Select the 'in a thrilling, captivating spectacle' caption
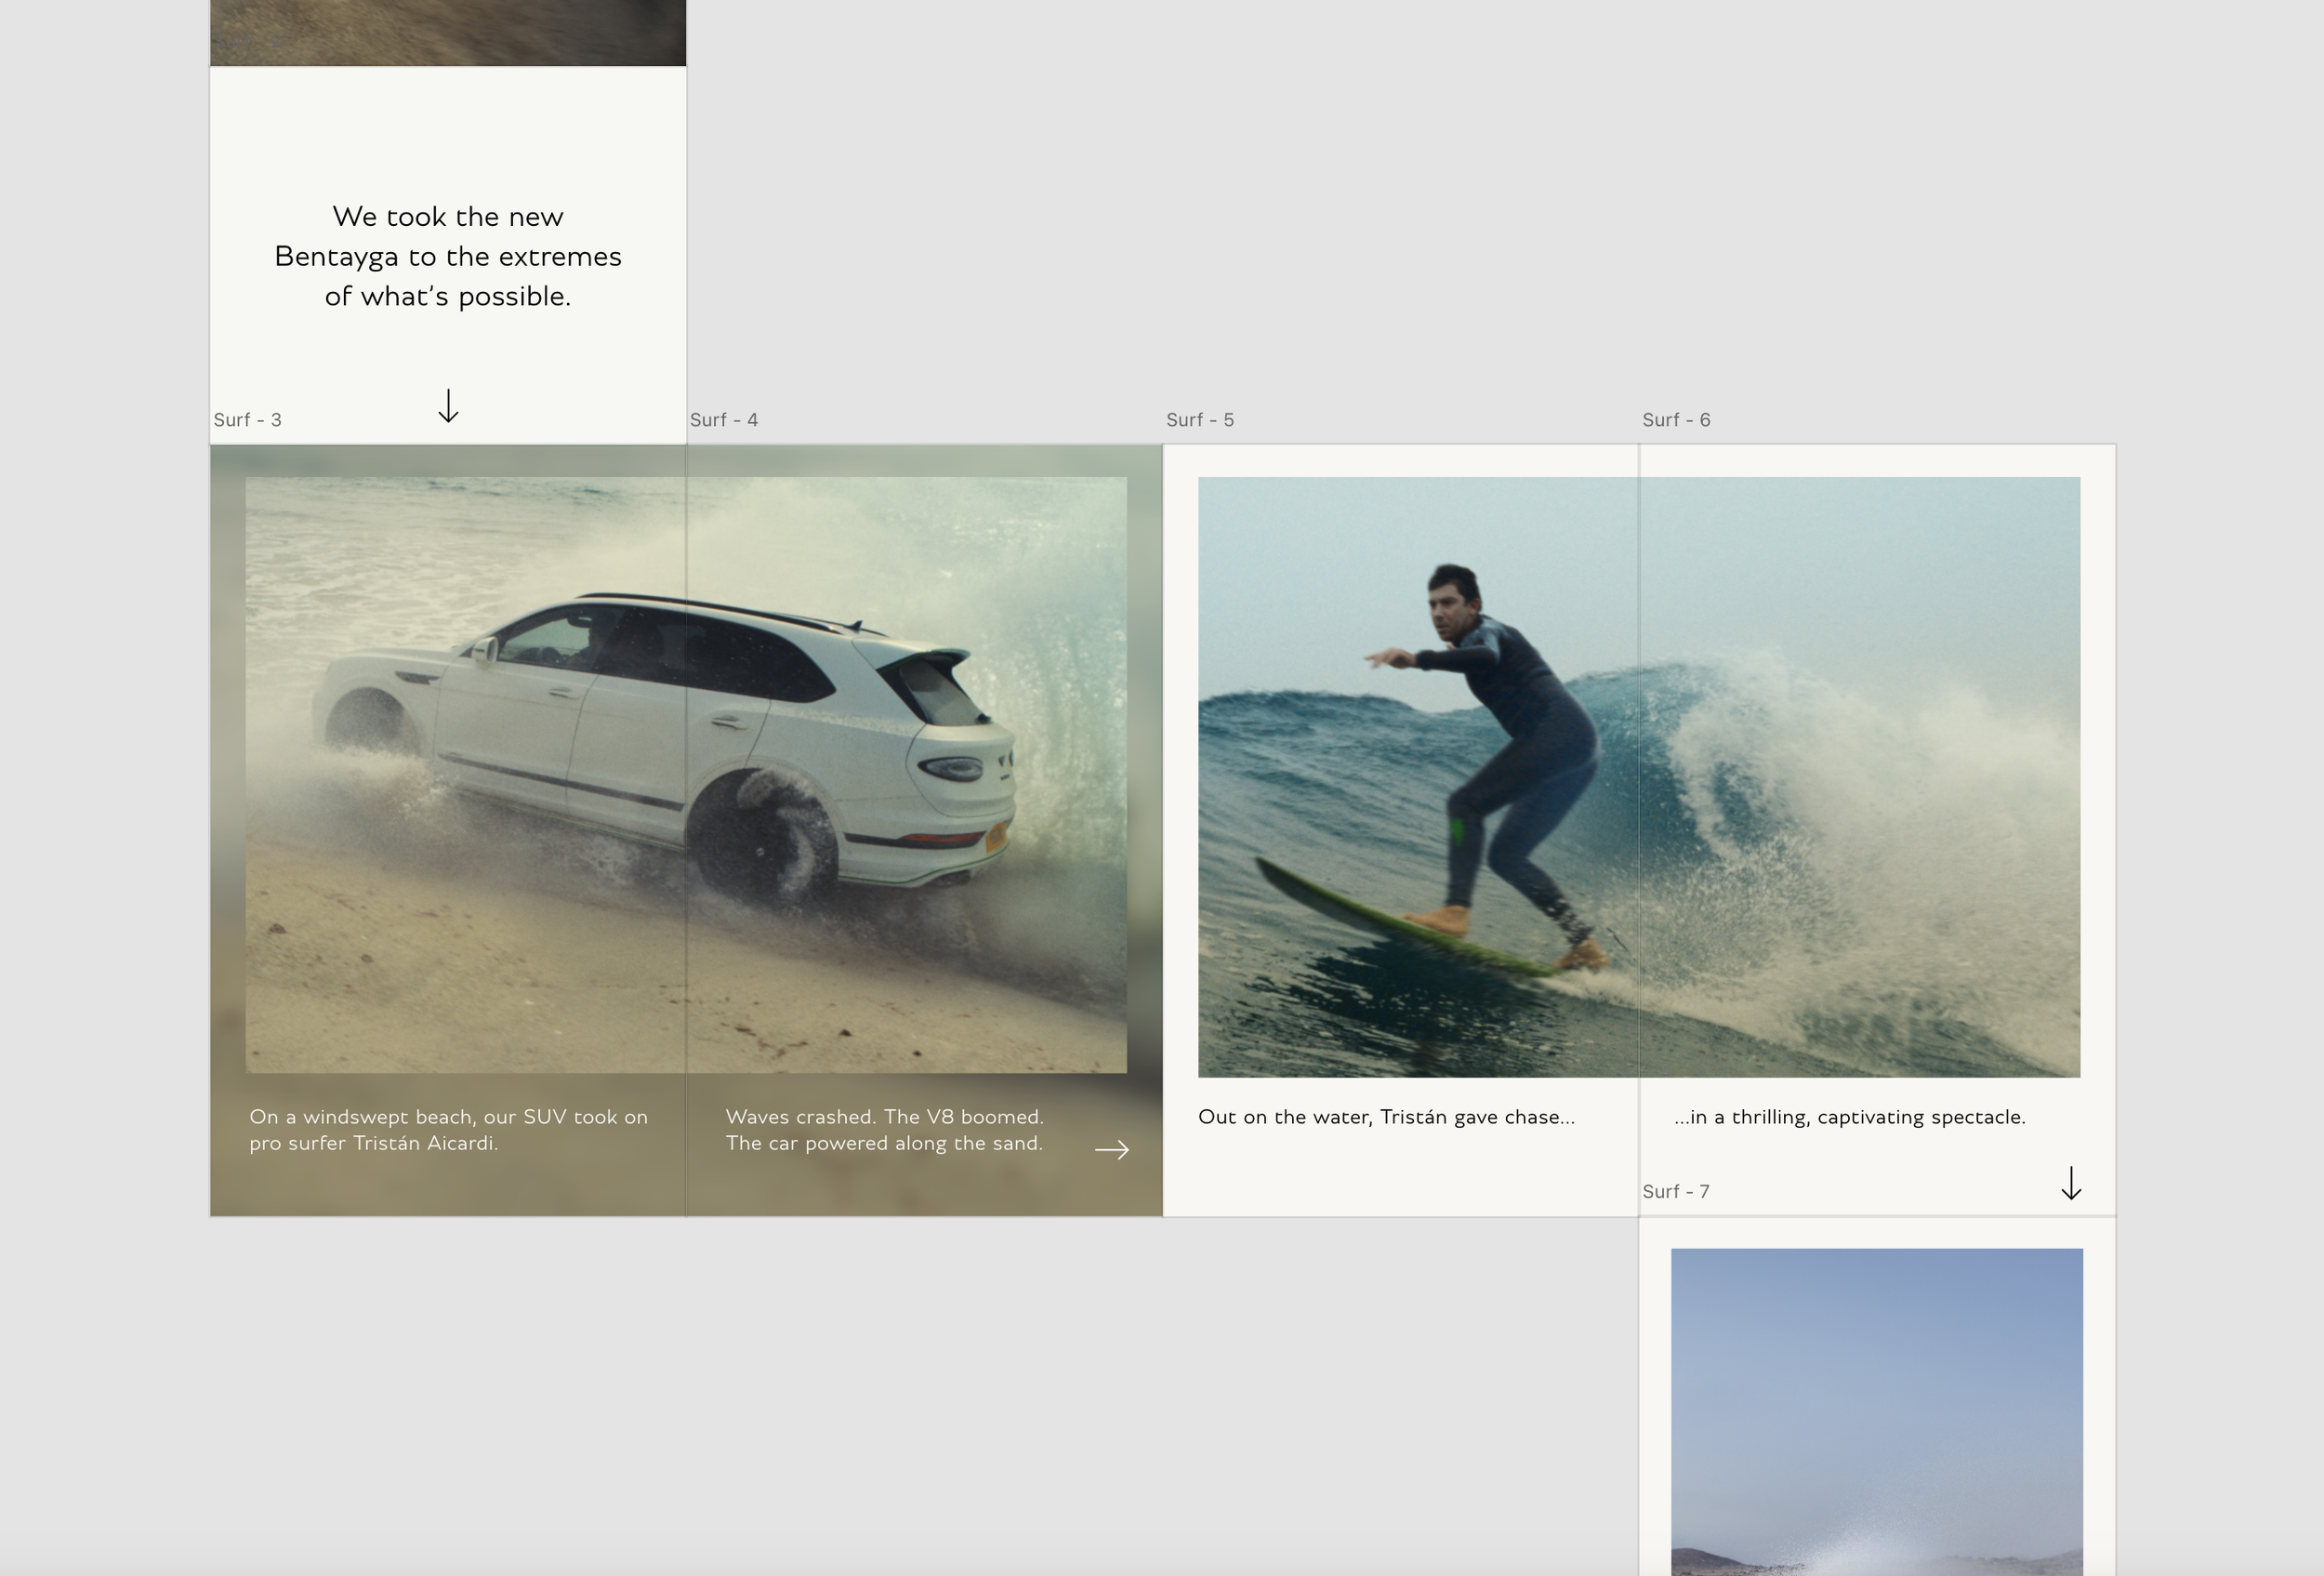The width and height of the screenshot is (2324, 1576). [x=1849, y=1117]
